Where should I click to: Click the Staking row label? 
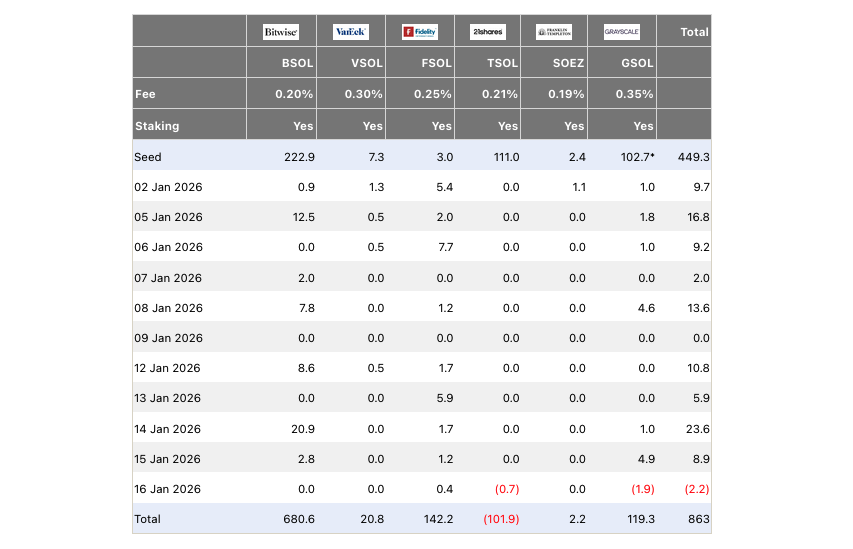[156, 126]
